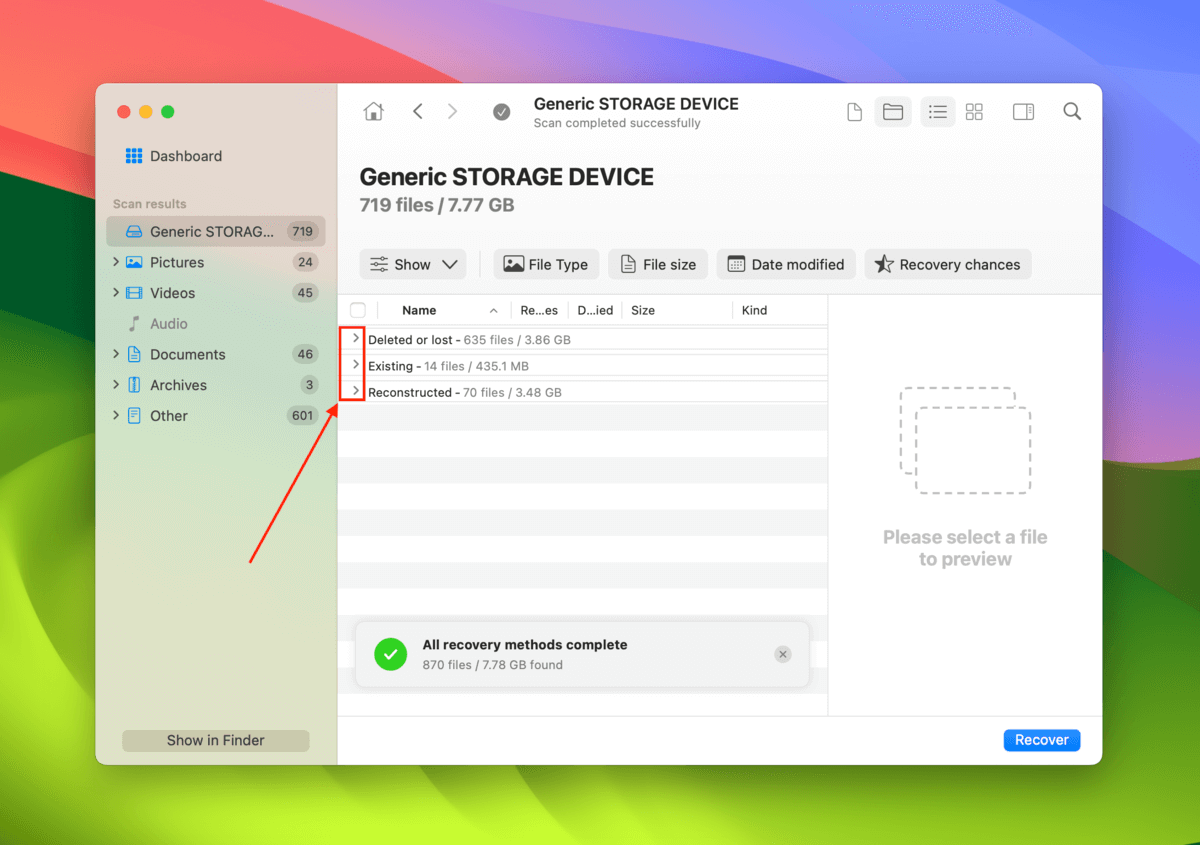The width and height of the screenshot is (1200, 845).
Task: Expand the Deleted or lost group
Action: pos(356,339)
